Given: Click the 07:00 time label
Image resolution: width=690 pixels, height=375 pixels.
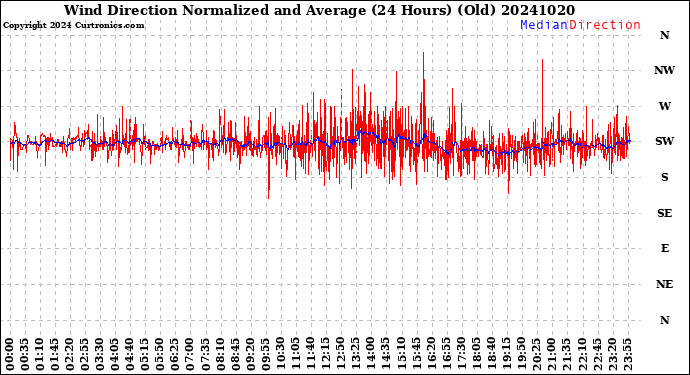Looking at the screenshot, I should [x=191, y=354].
